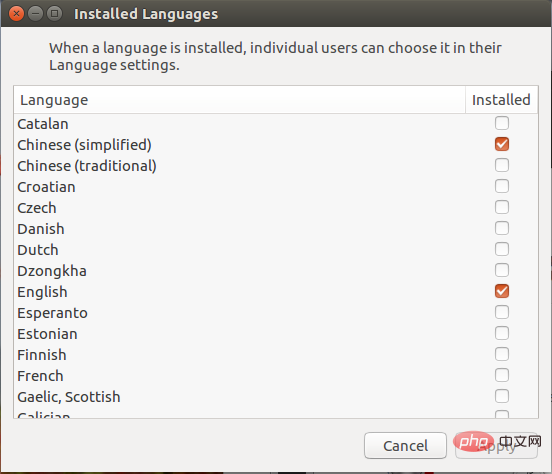The height and width of the screenshot is (474, 552).
Task: Tick the Chinese (traditional) checkbox
Action: click(502, 165)
